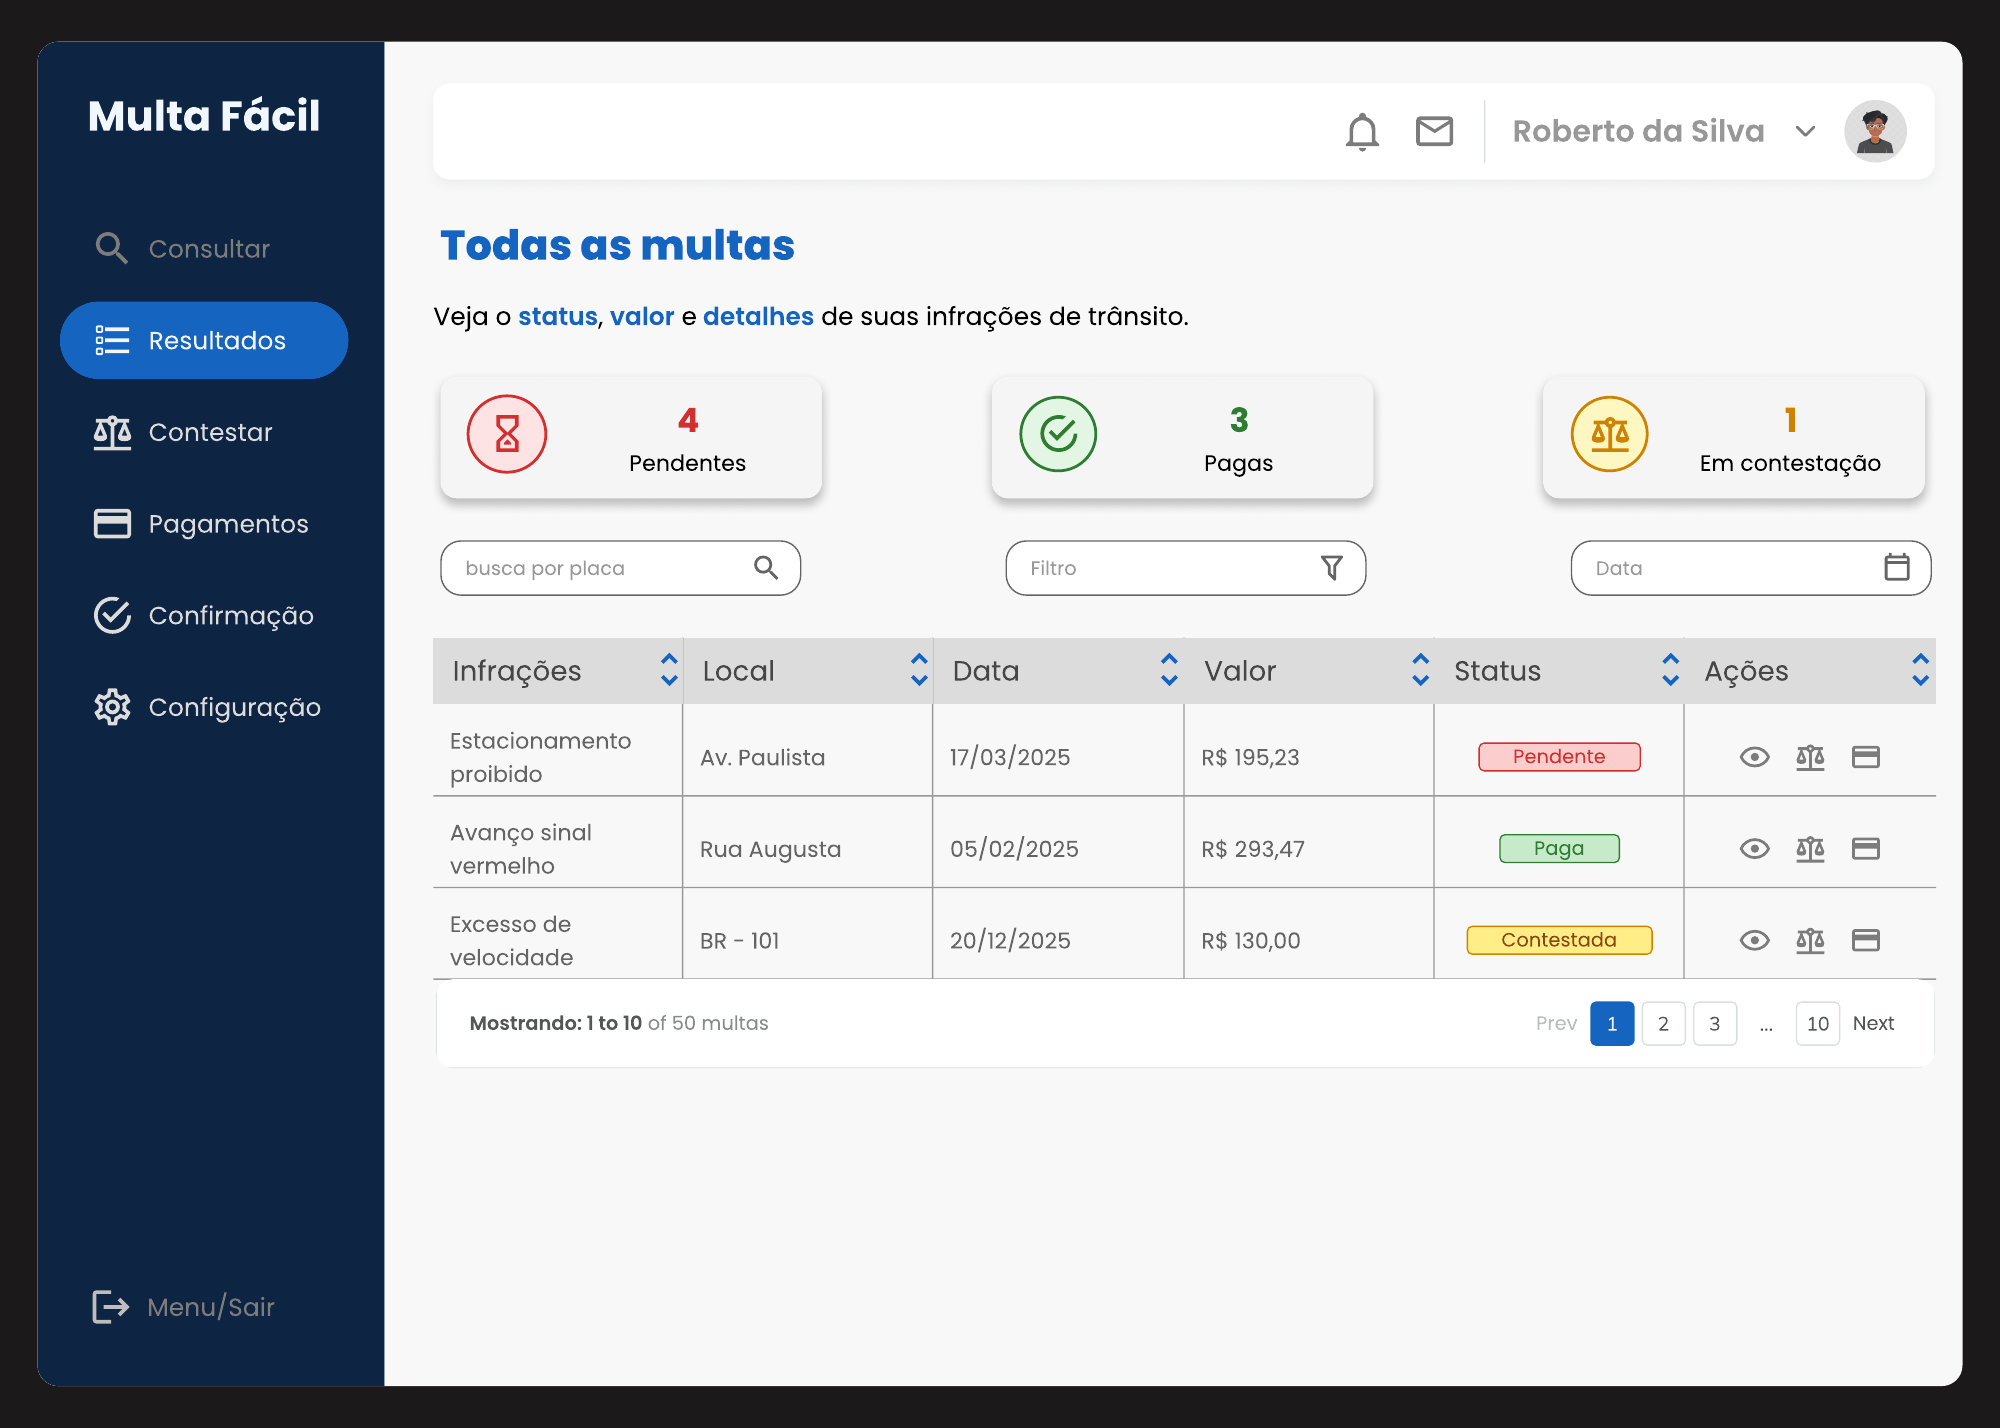Open the Filtro dropdown
The height and width of the screenshot is (1428, 2000).
pyautogui.click(x=1186, y=568)
